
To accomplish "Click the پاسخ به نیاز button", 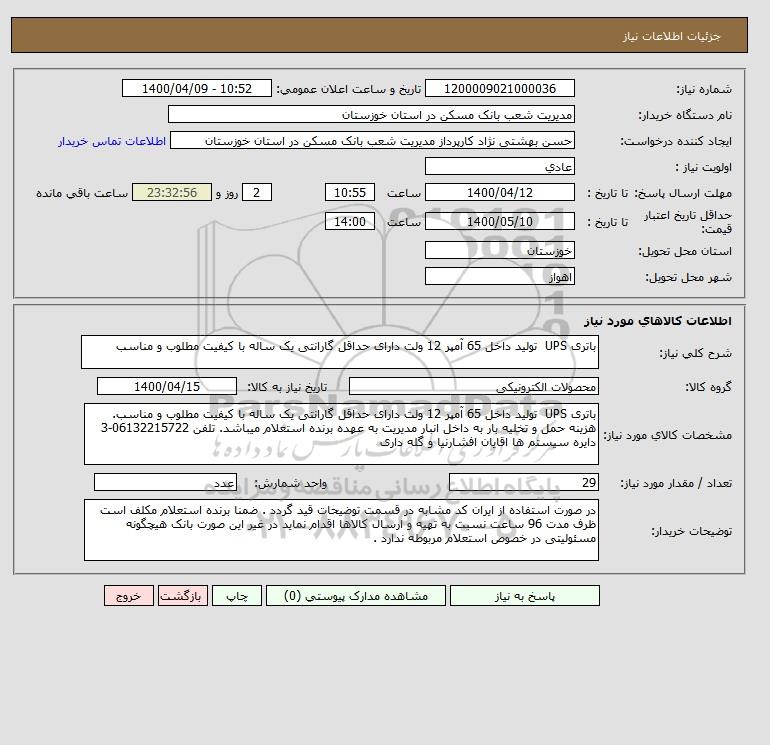I will (524, 595).
